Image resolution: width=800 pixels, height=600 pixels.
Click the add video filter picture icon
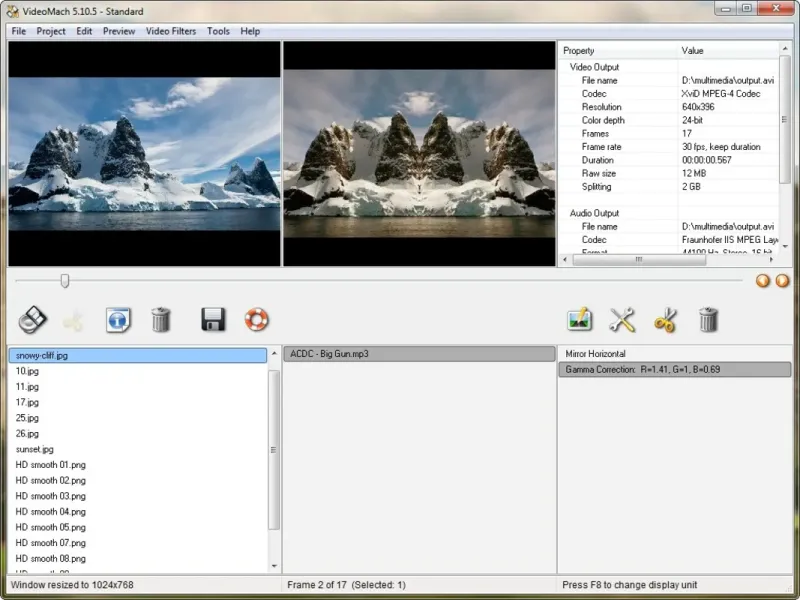point(579,320)
